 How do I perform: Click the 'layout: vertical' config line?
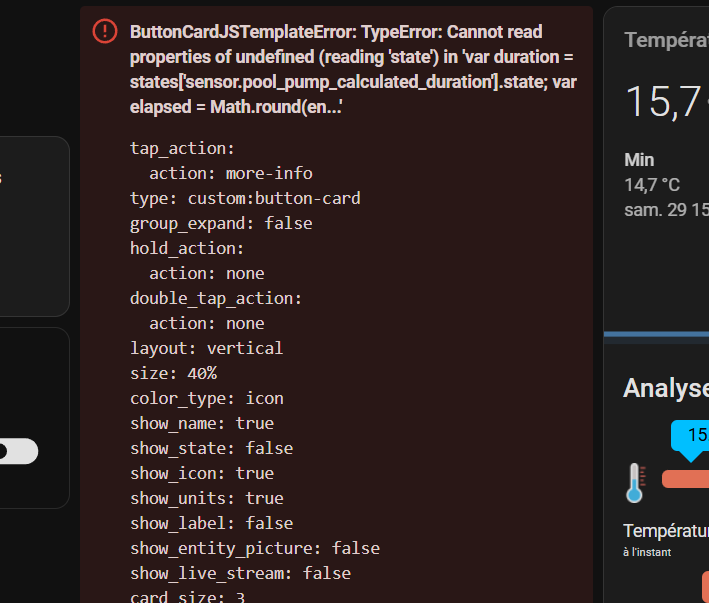point(206,348)
